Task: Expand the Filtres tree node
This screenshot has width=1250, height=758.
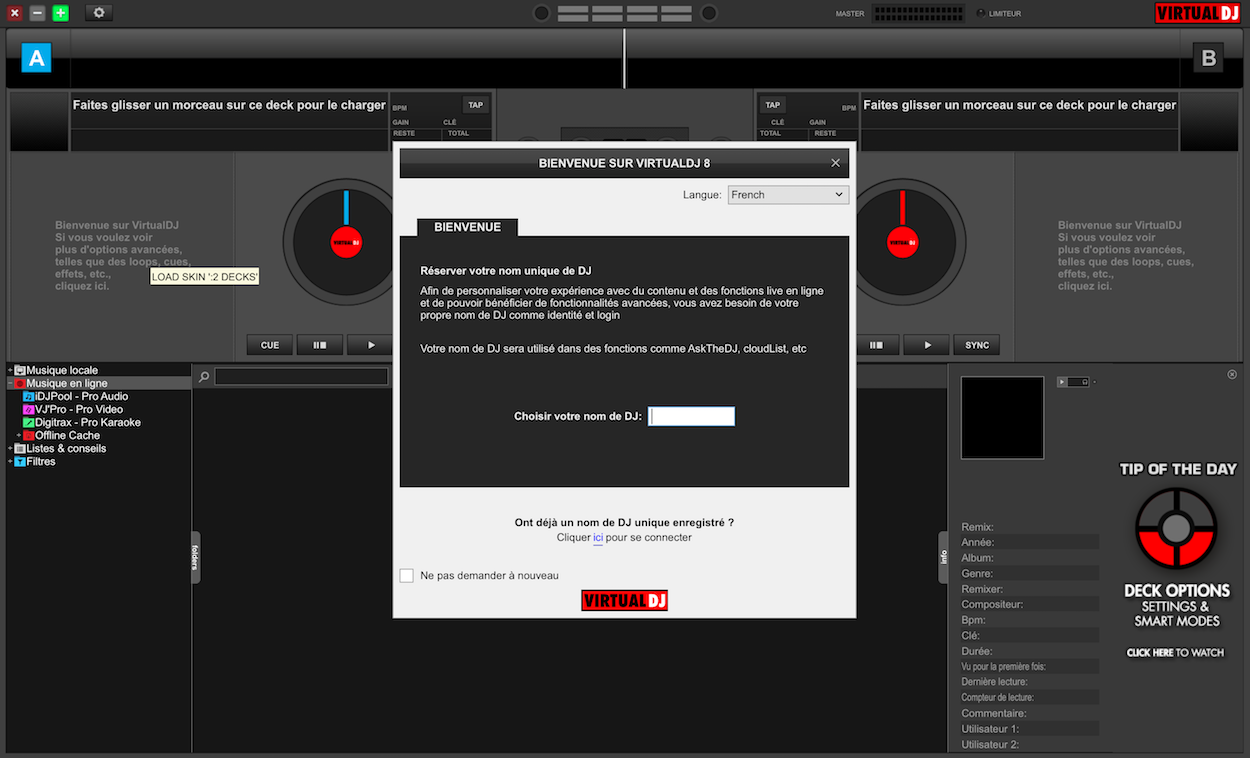Action: 10,461
